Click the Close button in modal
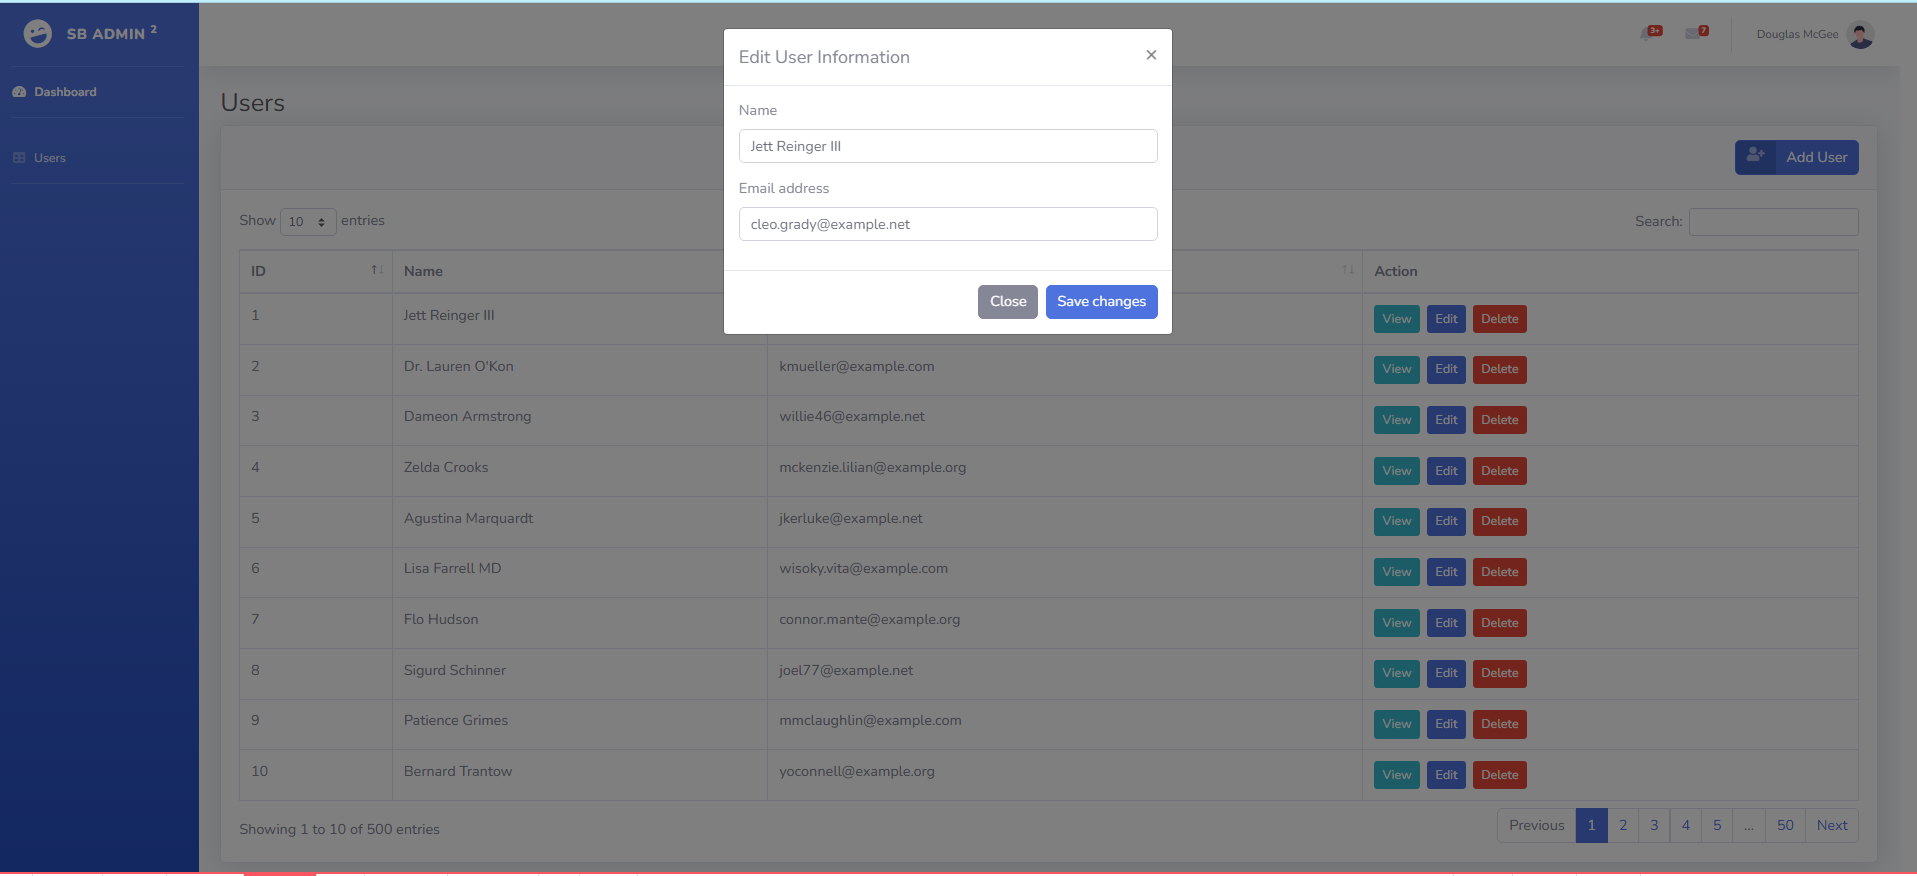Image resolution: width=1917 pixels, height=876 pixels. 1008,302
